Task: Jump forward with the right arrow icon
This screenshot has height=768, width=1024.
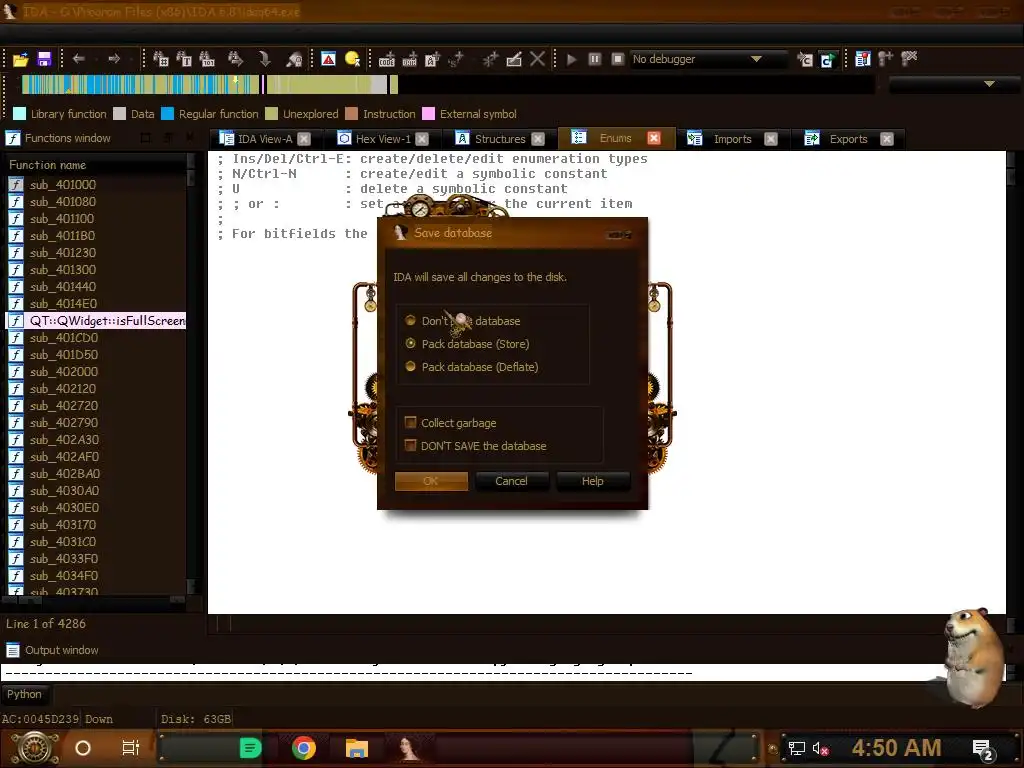Action: point(114,59)
